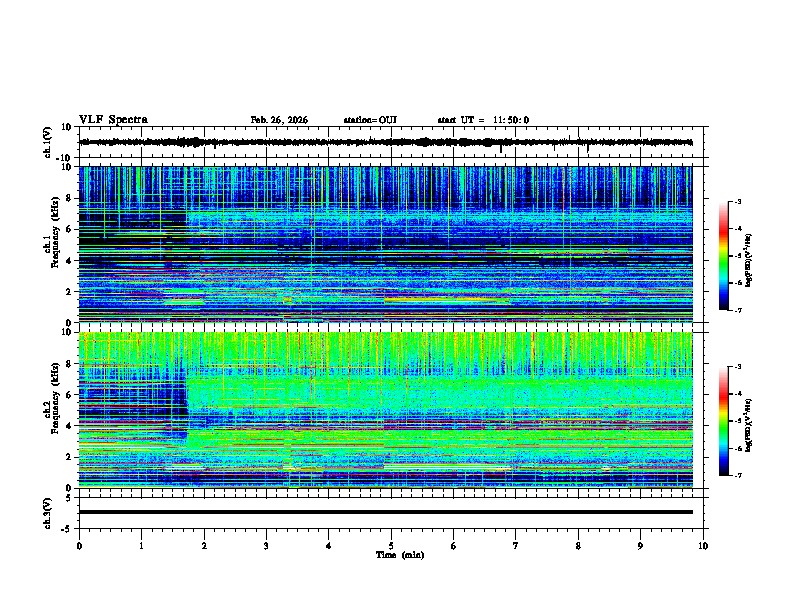Select the ch.1 color bar log(PSD) unit label

[749, 261]
